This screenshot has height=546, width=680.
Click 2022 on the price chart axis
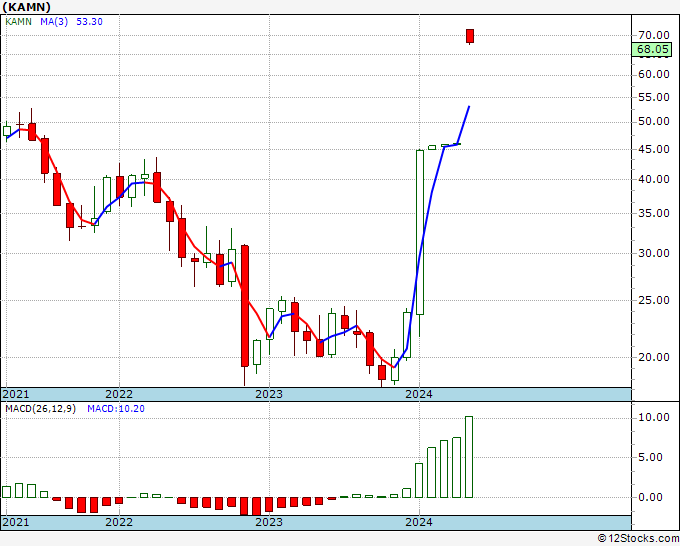point(119,394)
